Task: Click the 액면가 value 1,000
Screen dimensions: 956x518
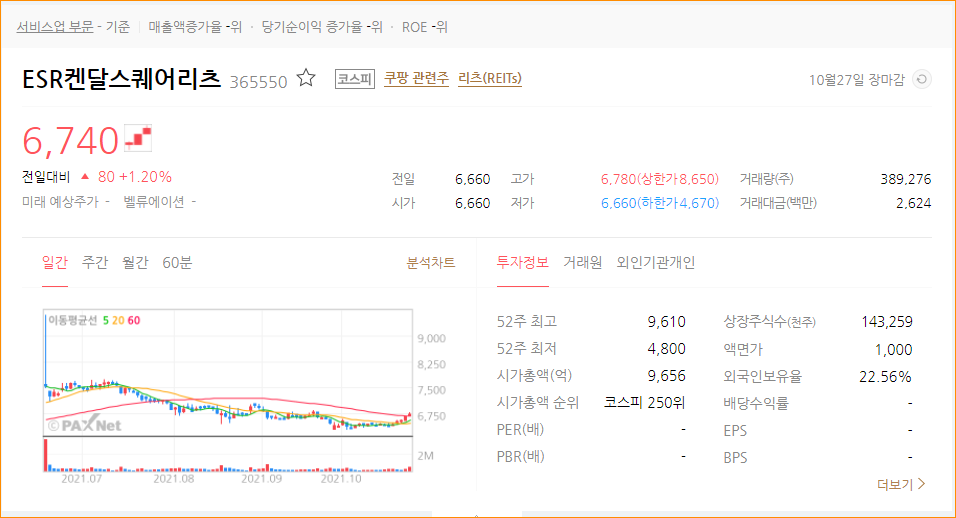Action: click(893, 349)
